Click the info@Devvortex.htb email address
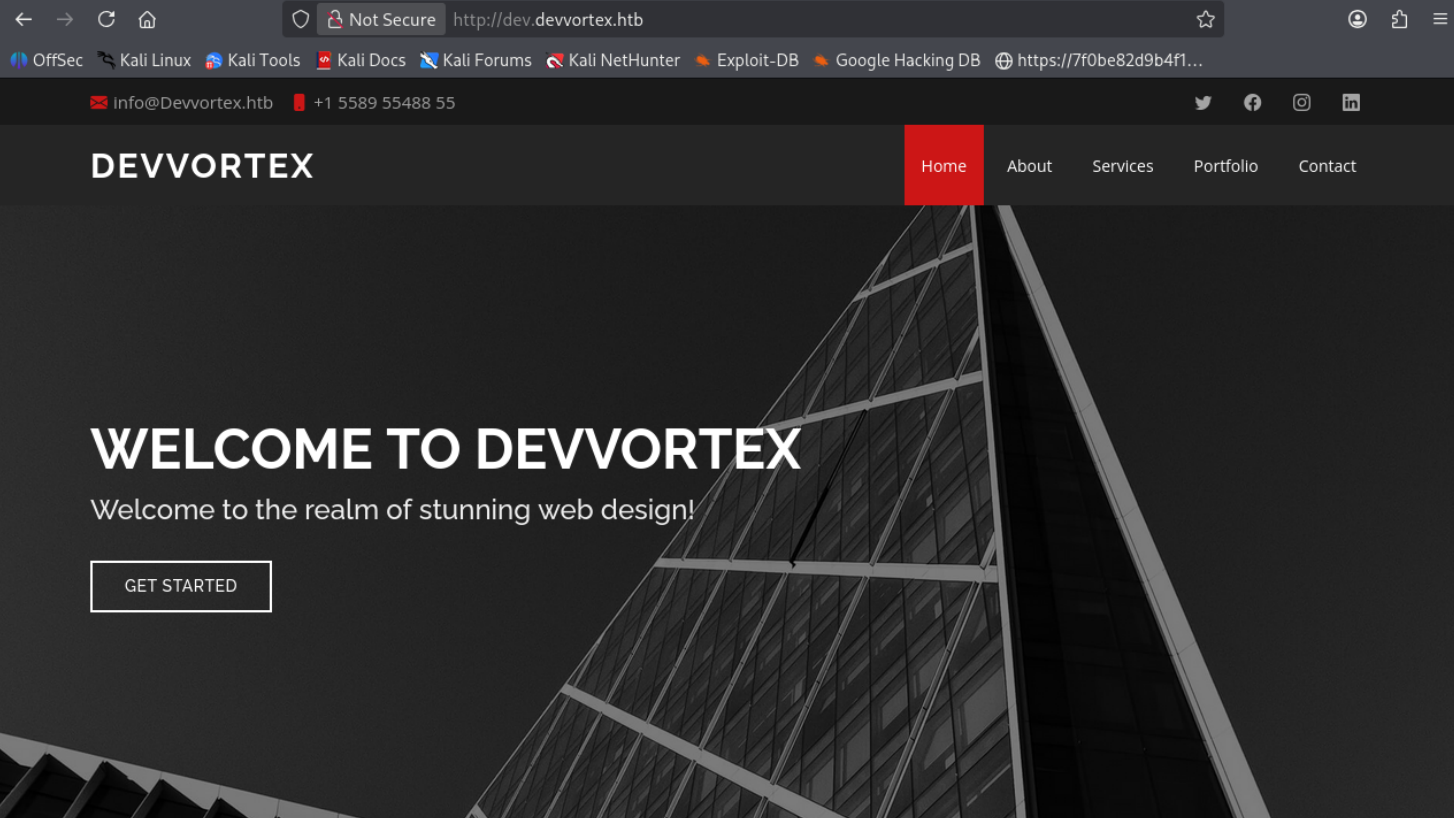 tap(193, 102)
